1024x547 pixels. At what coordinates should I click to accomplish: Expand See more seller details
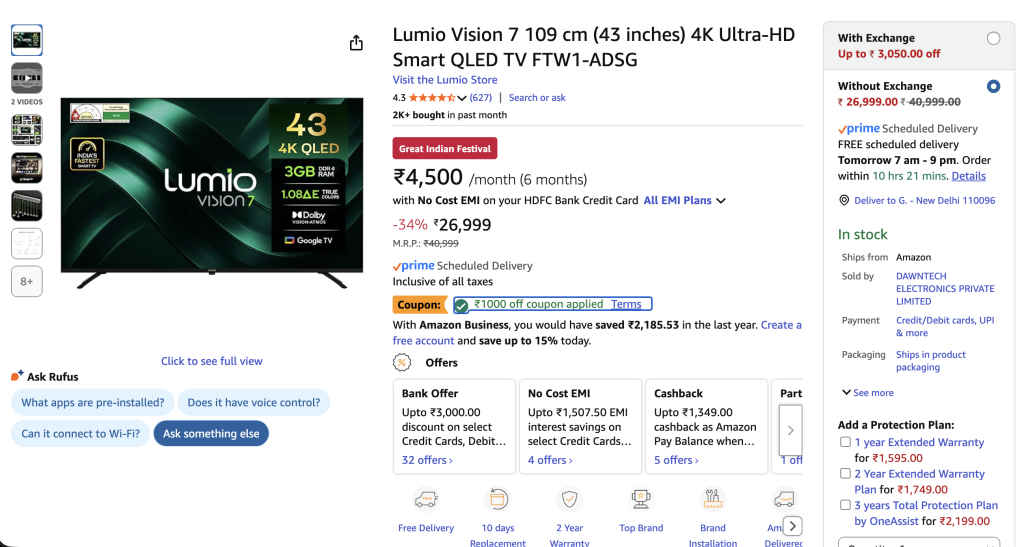[868, 393]
